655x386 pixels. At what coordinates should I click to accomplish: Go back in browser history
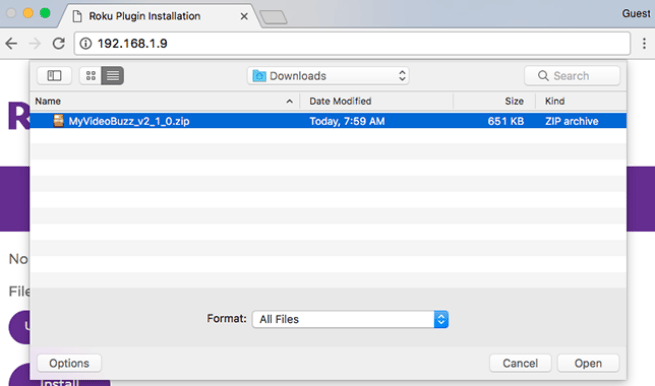click(12, 43)
